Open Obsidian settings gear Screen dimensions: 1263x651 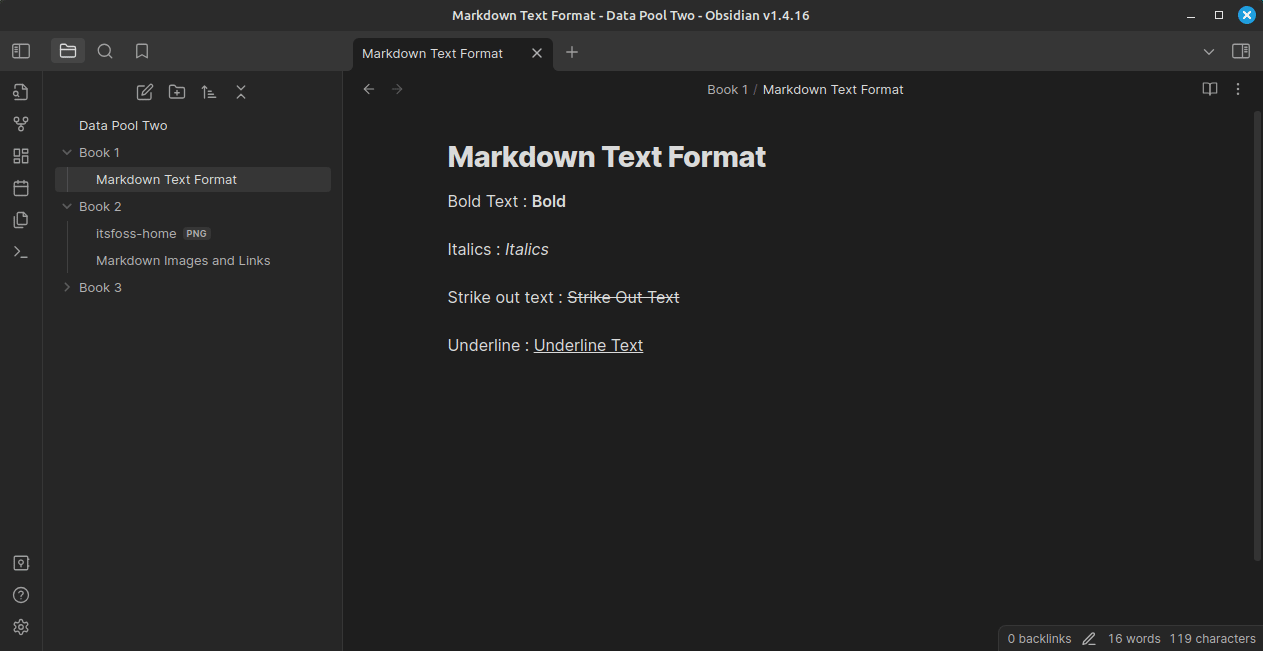tap(21, 627)
